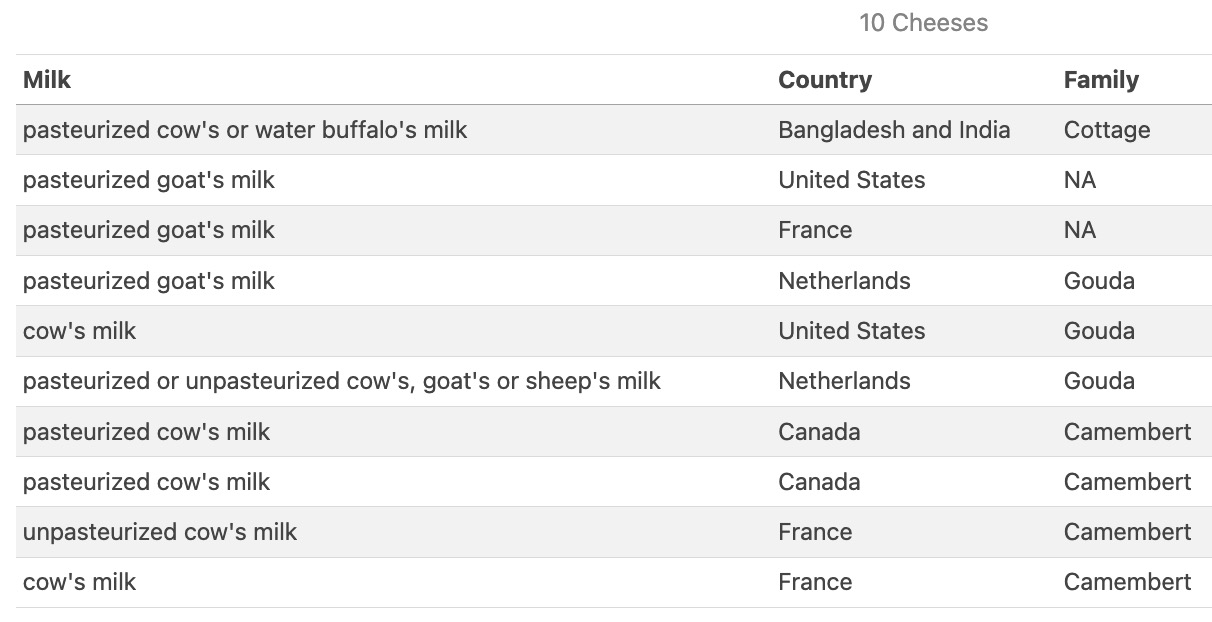This screenshot has height=622, width=1212.
Task: Select the first United States cell
Action: tap(852, 180)
